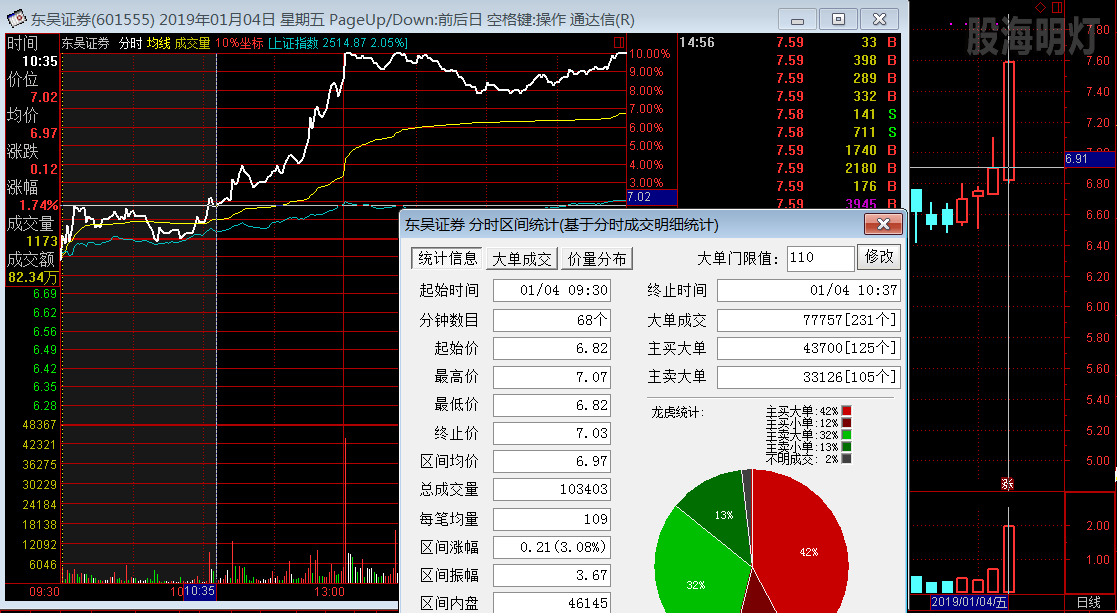This screenshot has height=613, width=1117.
Task: Click the 每笔均量 value 109
Action: tap(551, 519)
